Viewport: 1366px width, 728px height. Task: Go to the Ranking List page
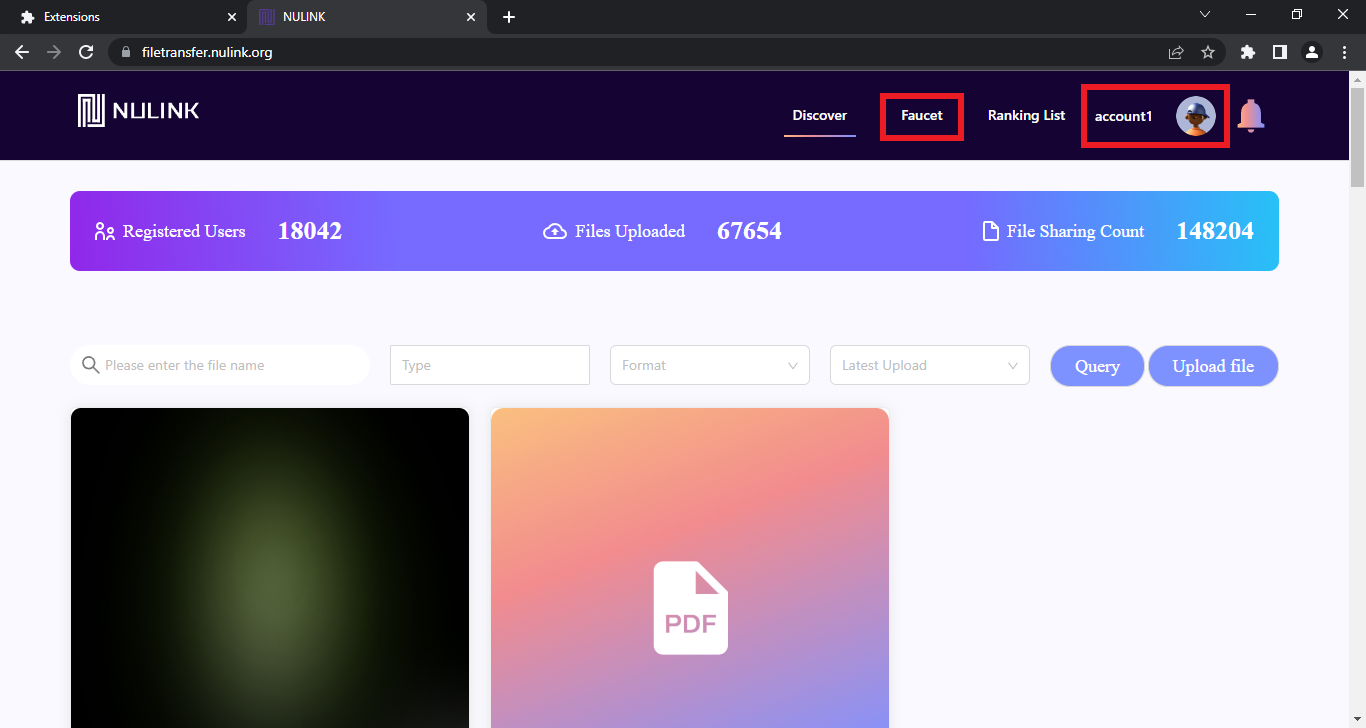[x=1026, y=116]
